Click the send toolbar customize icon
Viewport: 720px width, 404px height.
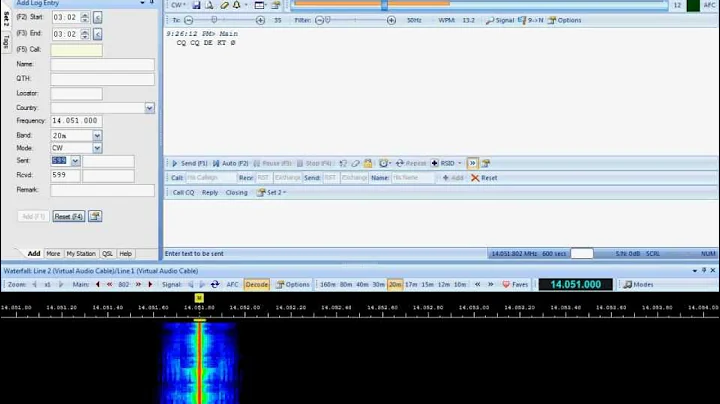coord(486,163)
